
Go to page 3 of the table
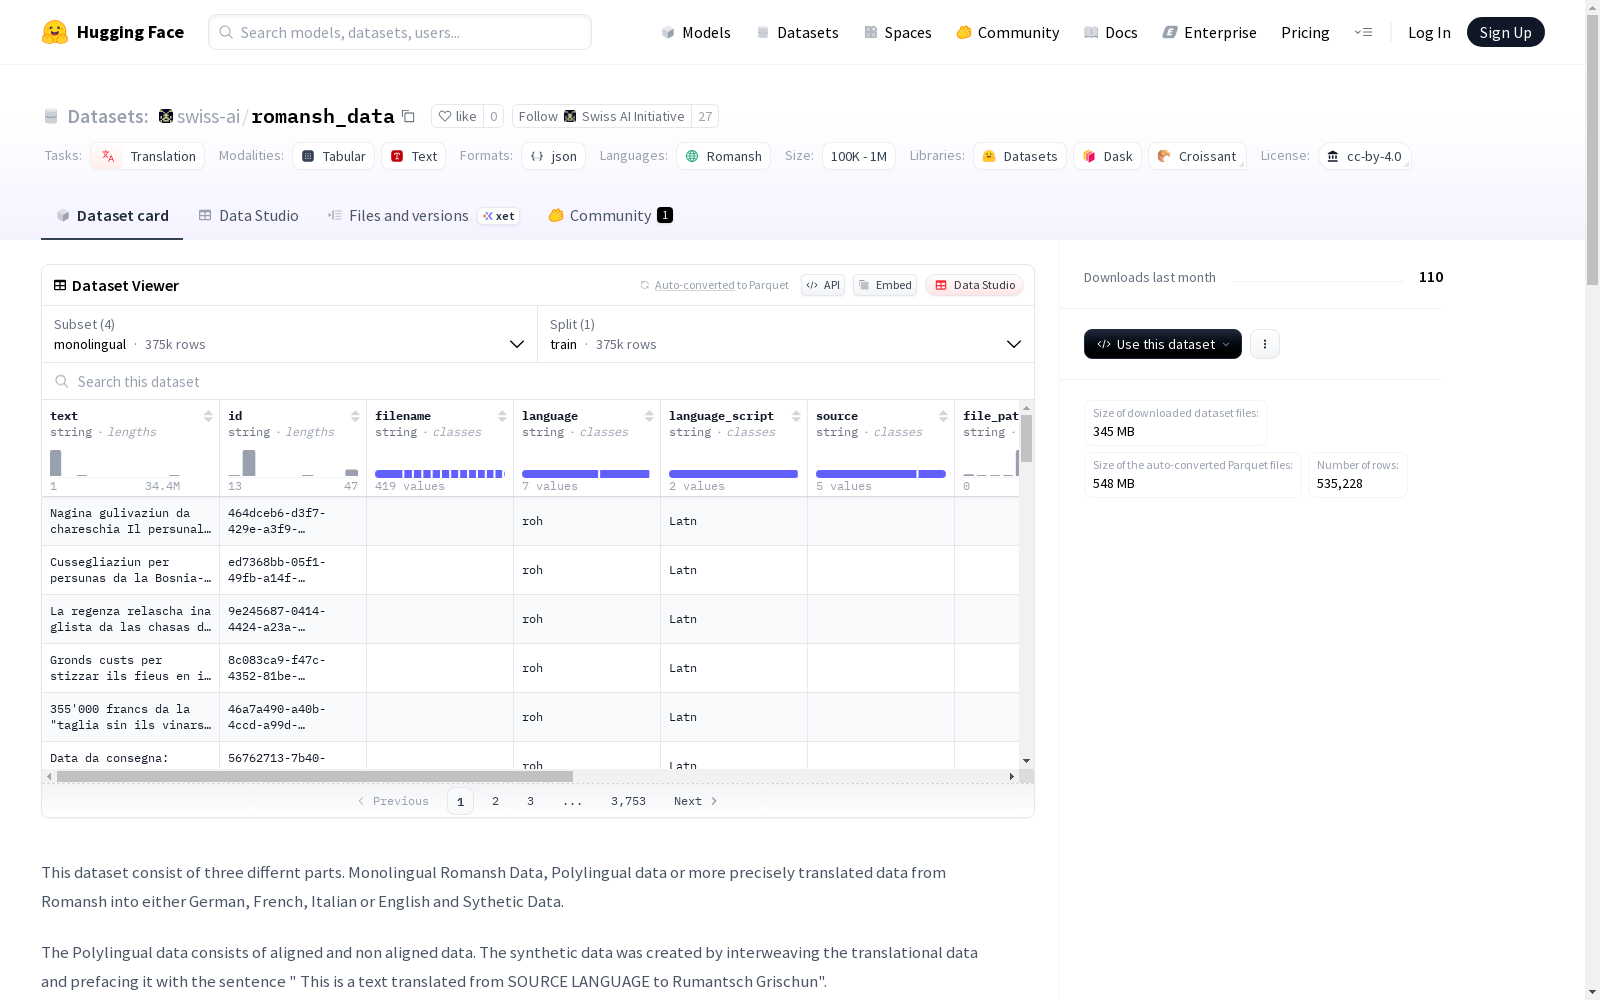tap(530, 801)
